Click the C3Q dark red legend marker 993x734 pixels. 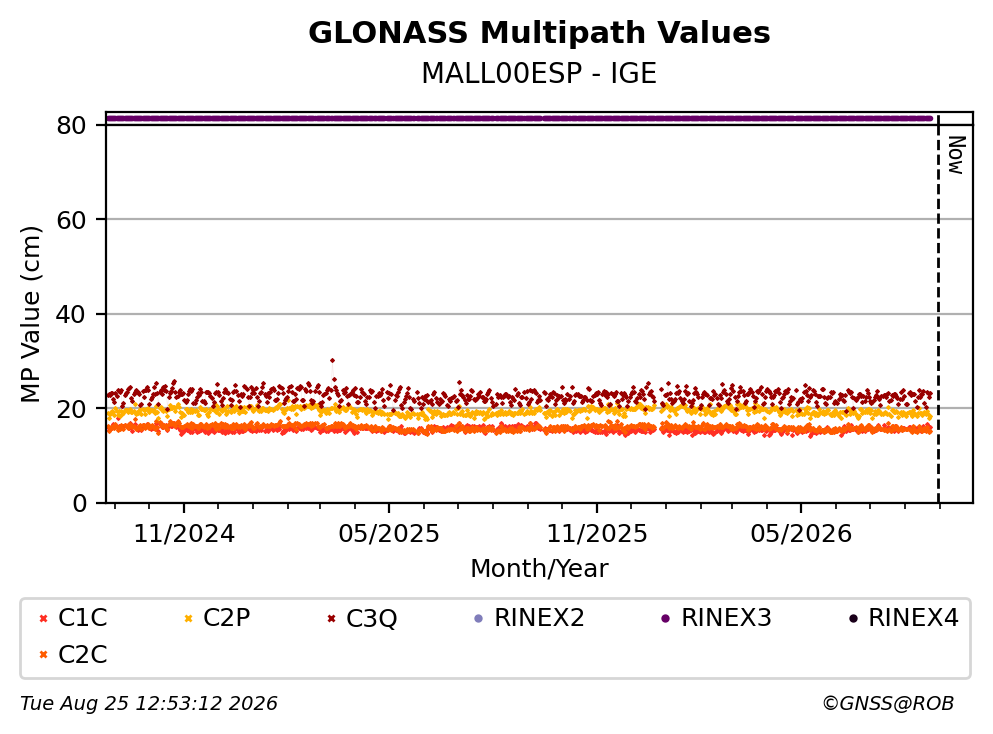331,618
